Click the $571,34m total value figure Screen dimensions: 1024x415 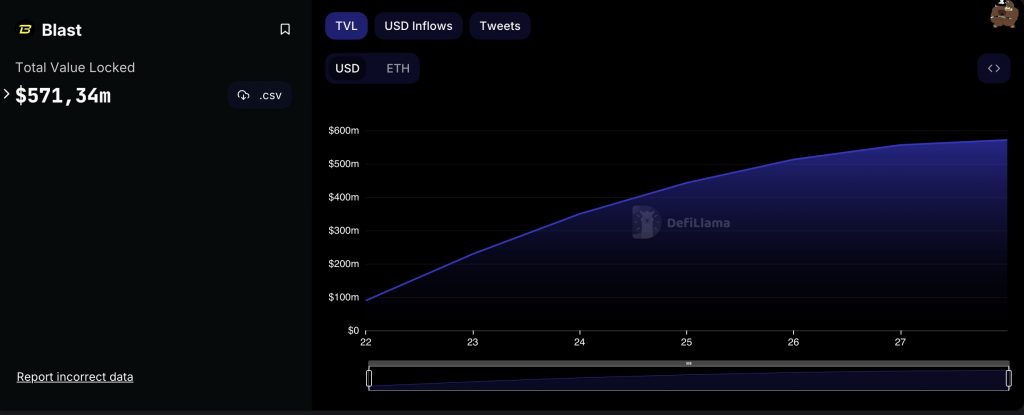63,96
